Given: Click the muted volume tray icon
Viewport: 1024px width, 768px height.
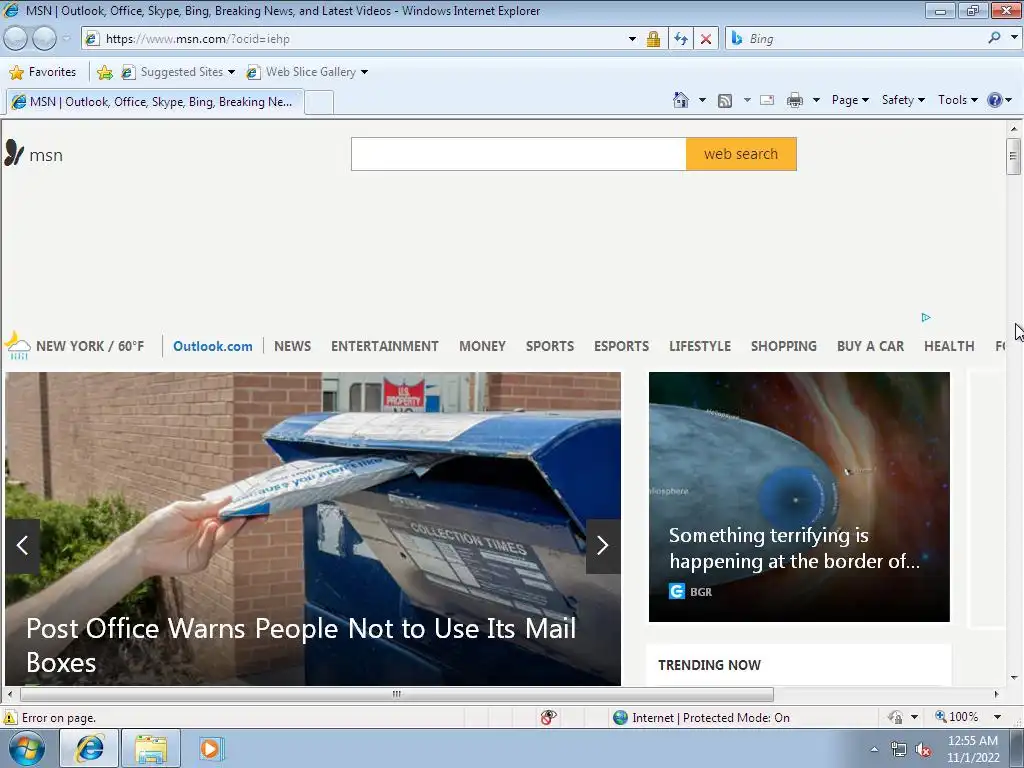Looking at the screenshot, I should [x=923, y=750].
